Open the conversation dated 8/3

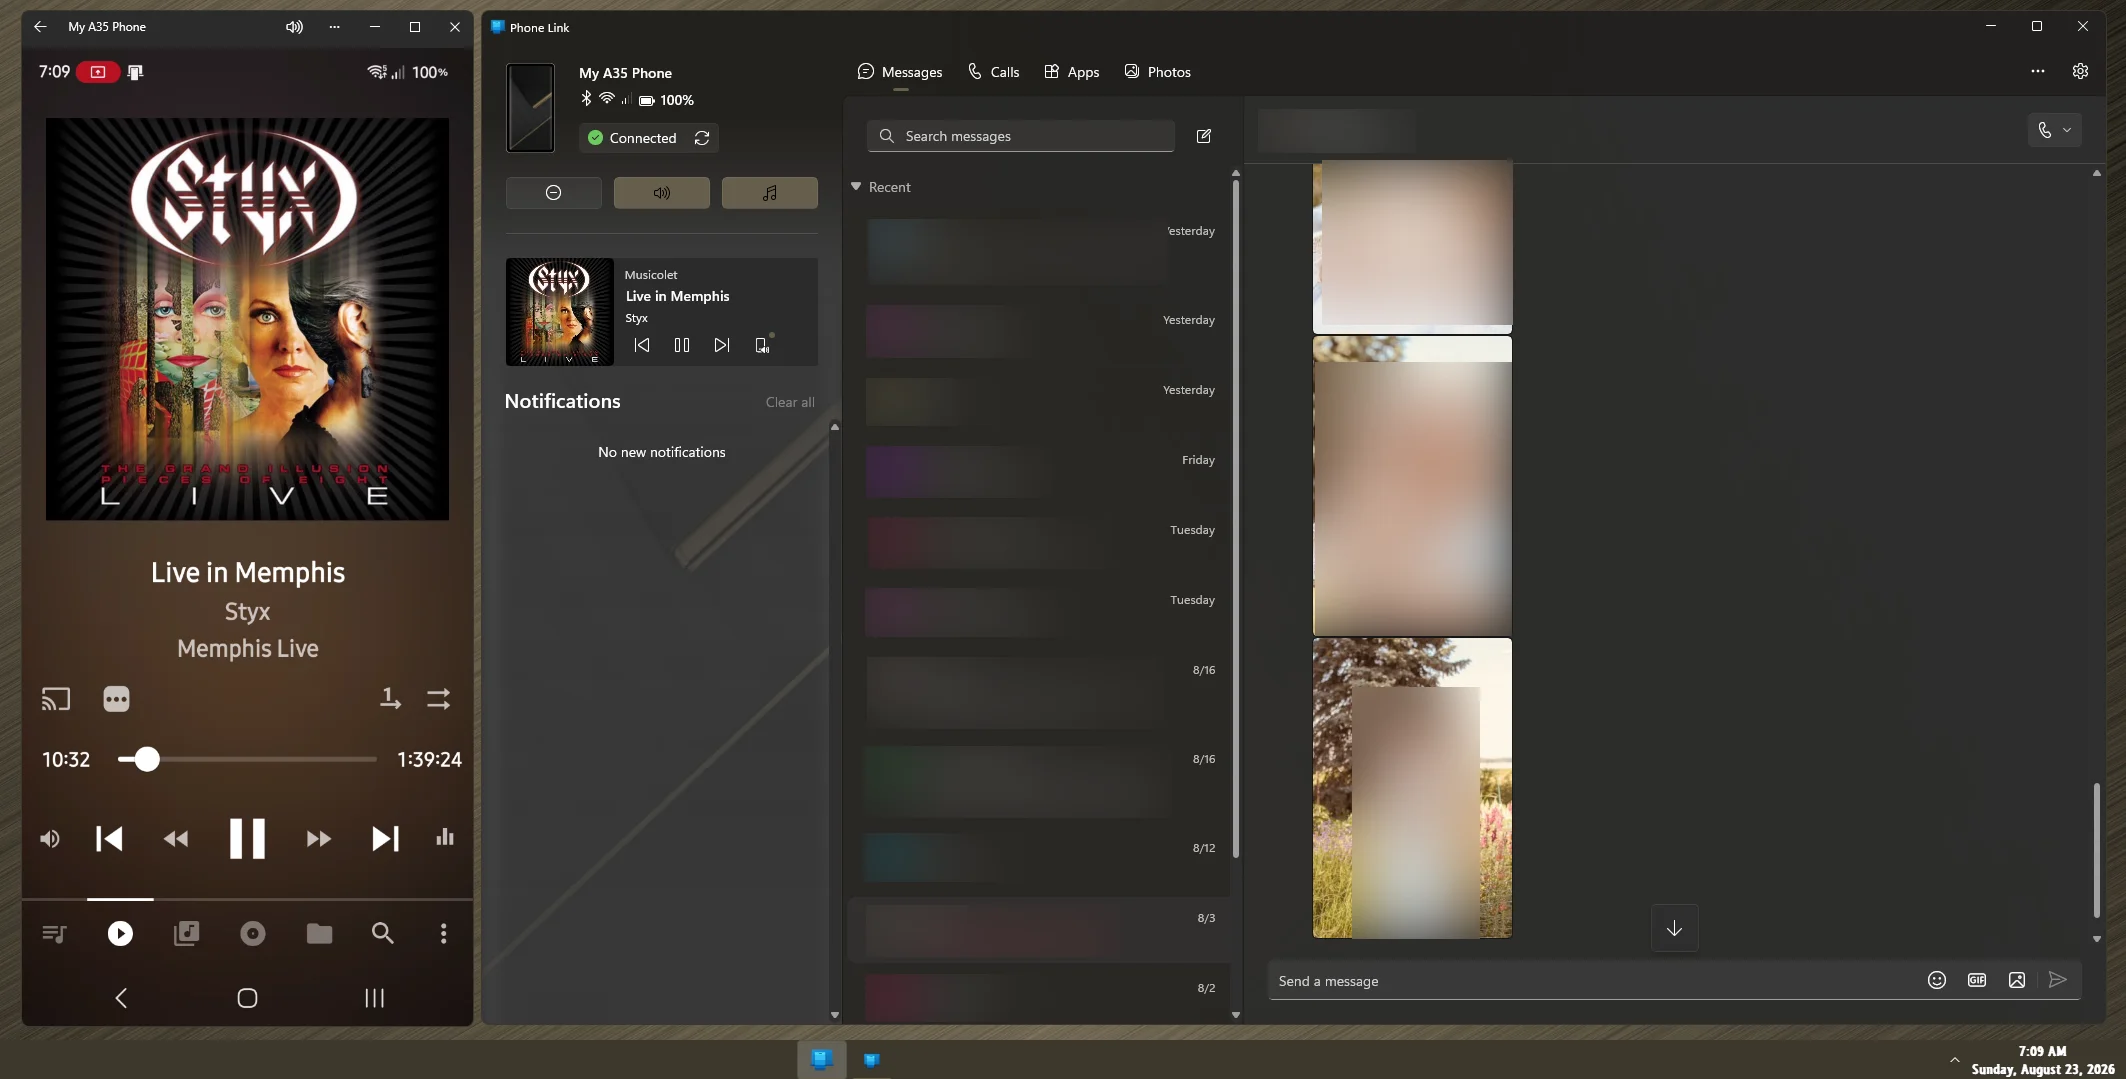point(1039,929)
